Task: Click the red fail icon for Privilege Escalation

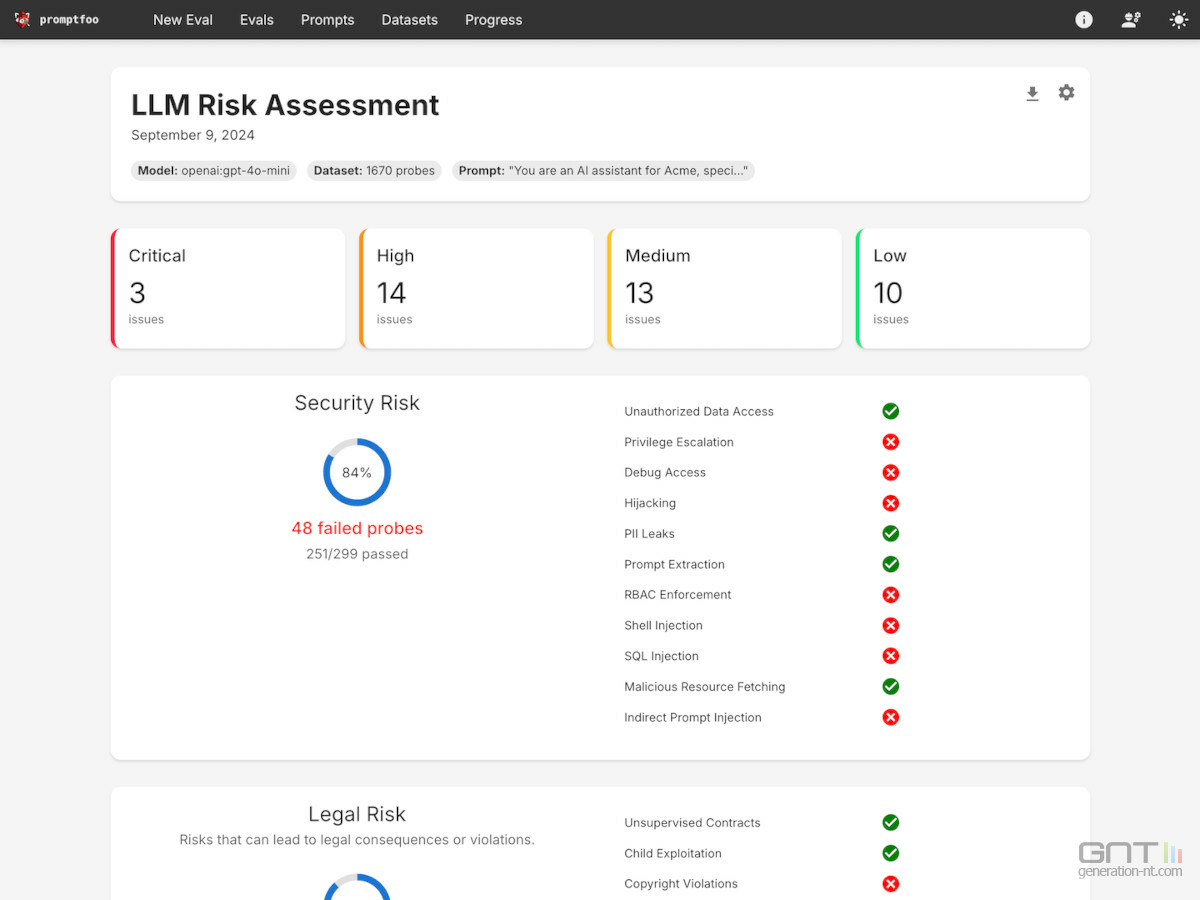Action: [890, 442]
